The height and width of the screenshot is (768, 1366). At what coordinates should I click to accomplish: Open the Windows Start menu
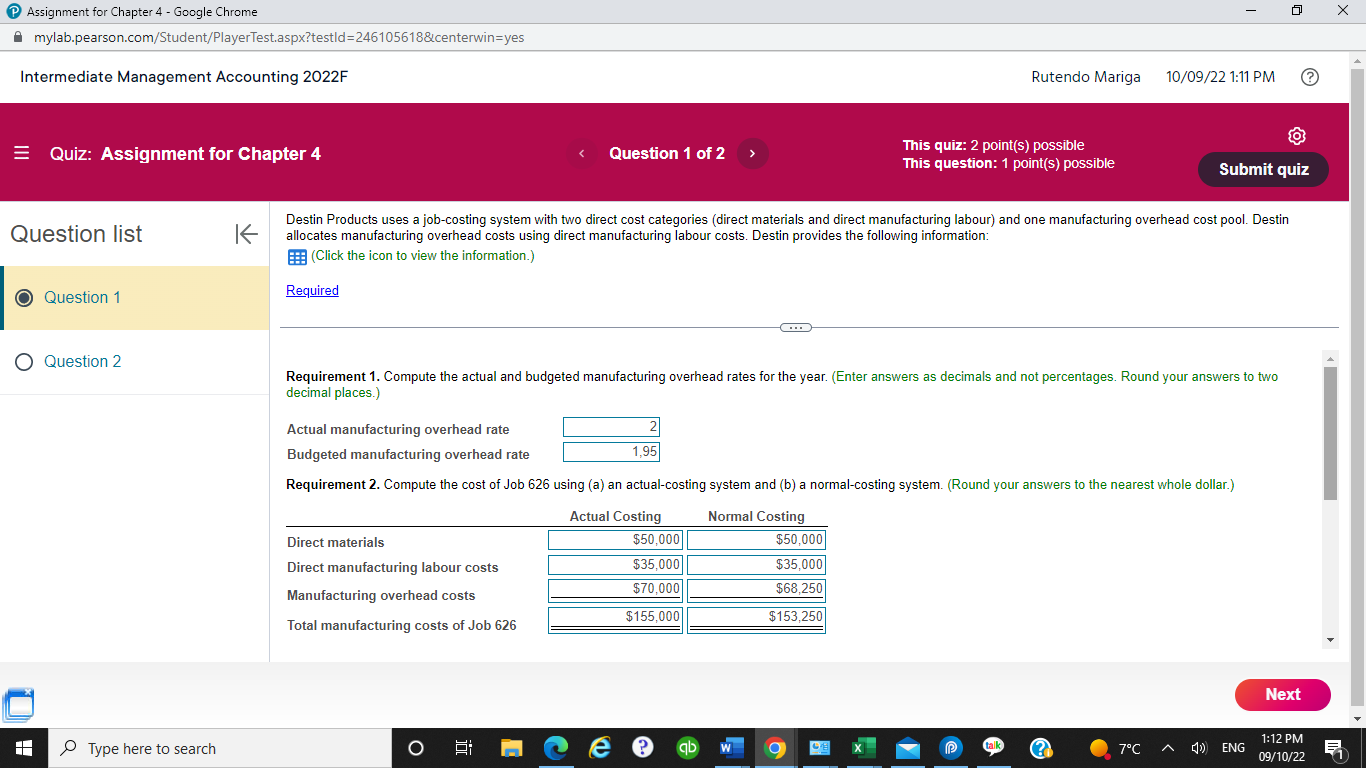pyautogui.click(x=21, y=747)
